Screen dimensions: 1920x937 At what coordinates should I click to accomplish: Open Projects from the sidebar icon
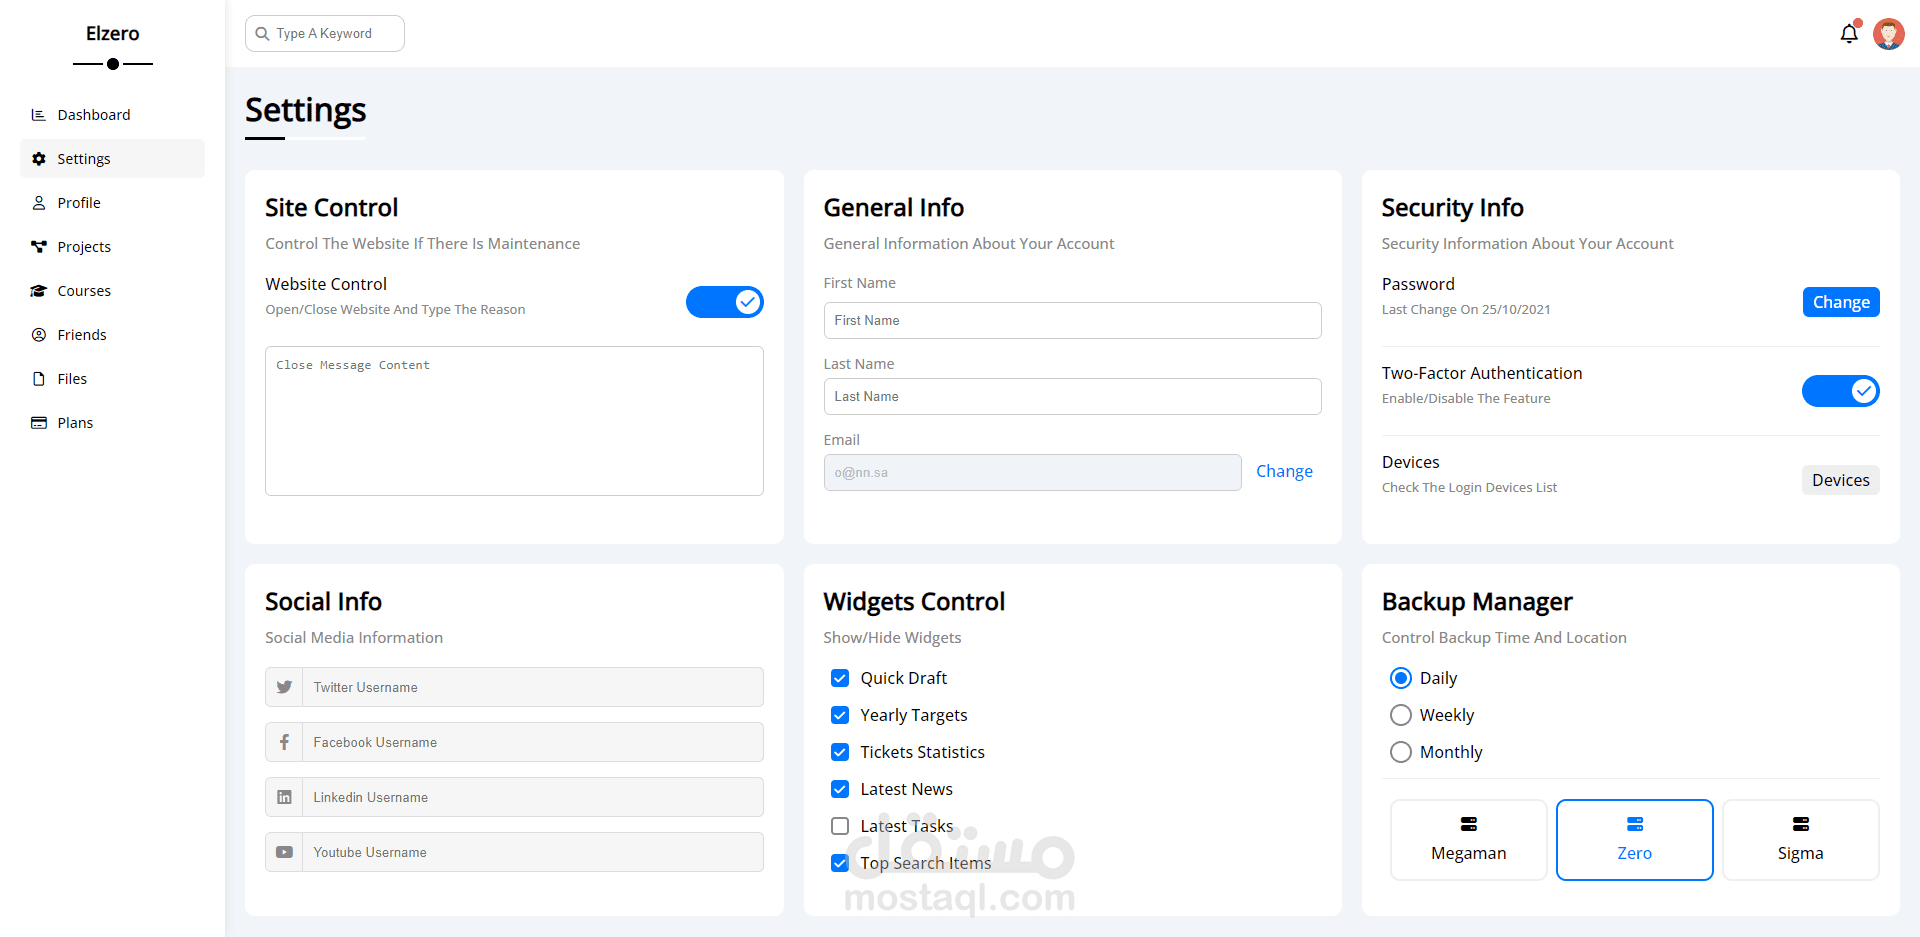(x=38, y=246)
